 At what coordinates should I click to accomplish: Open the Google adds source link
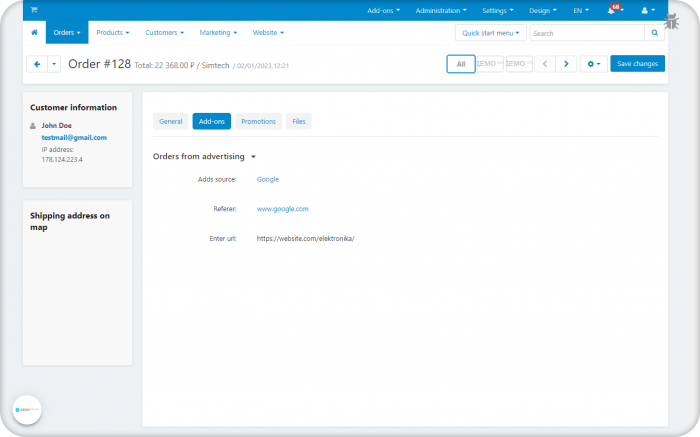click(x=268, y=179)
